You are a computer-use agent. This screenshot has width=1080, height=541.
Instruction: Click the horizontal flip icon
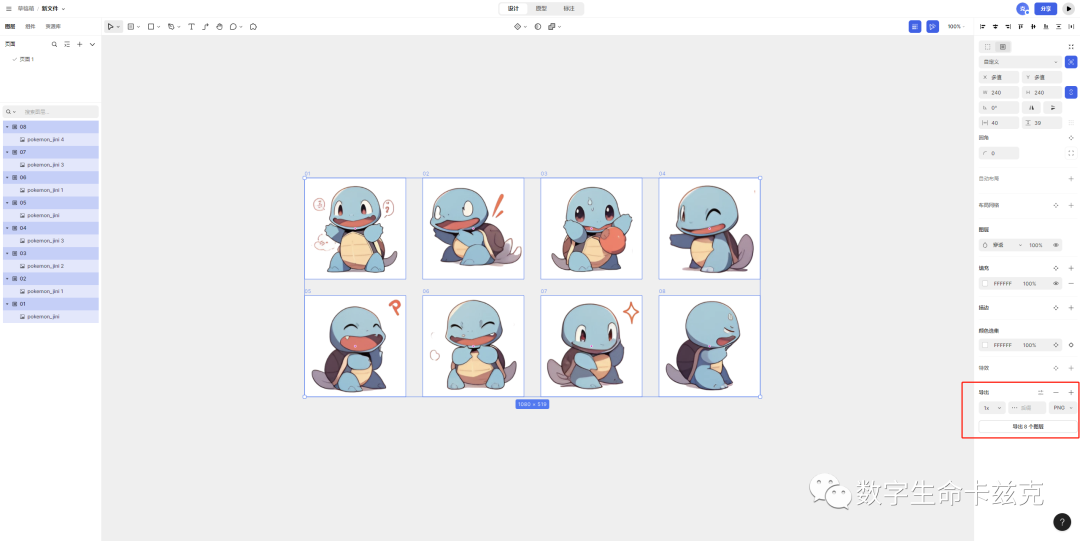1031,108
